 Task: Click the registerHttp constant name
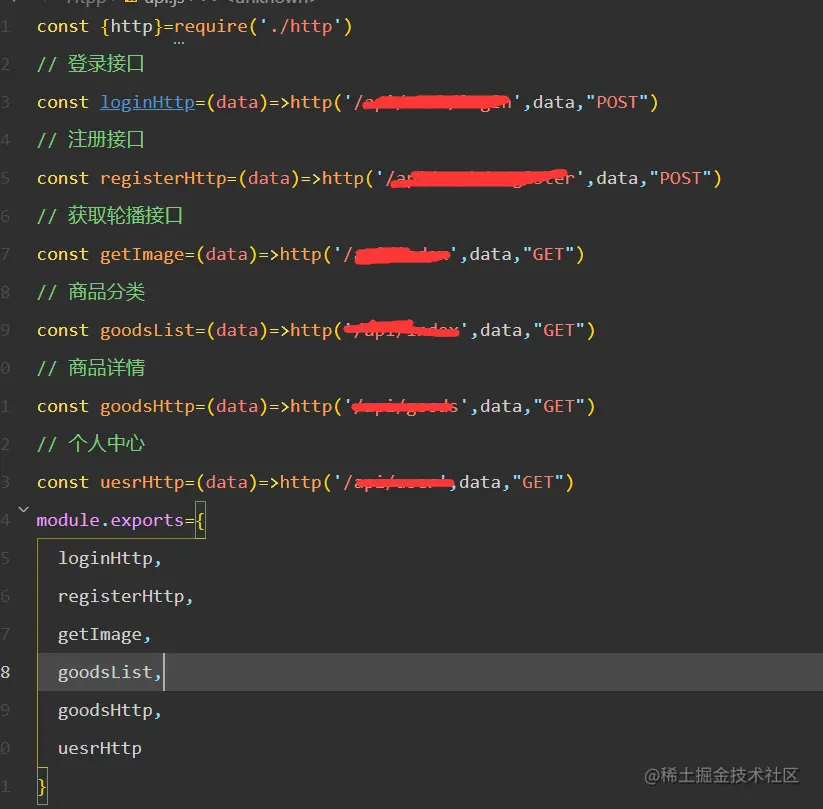pos(163,178)
